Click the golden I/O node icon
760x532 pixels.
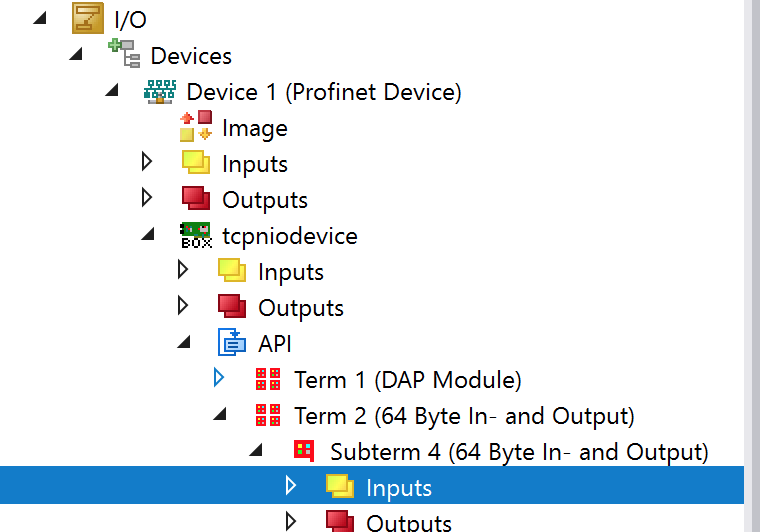pos(88,18)
